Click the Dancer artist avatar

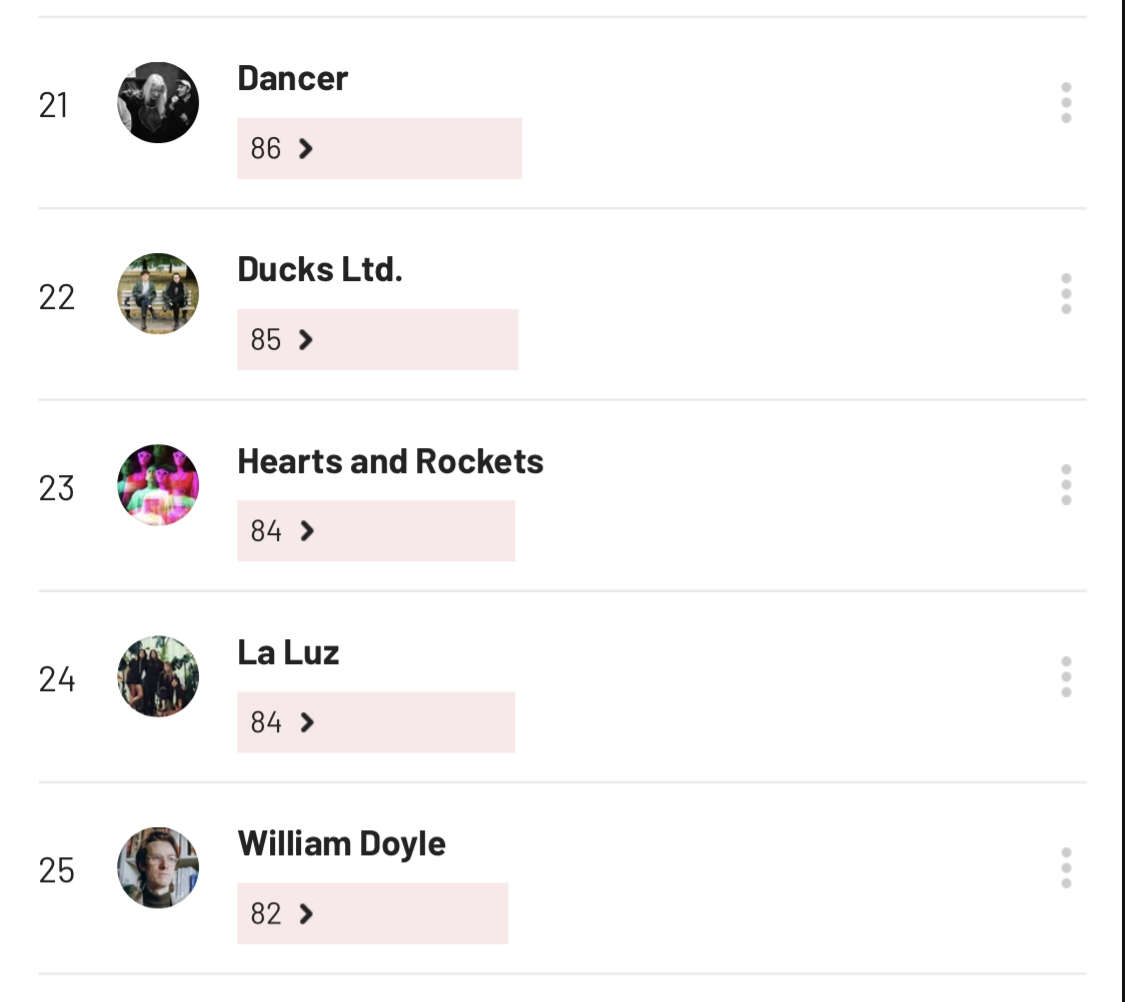[x=158, y=103]
